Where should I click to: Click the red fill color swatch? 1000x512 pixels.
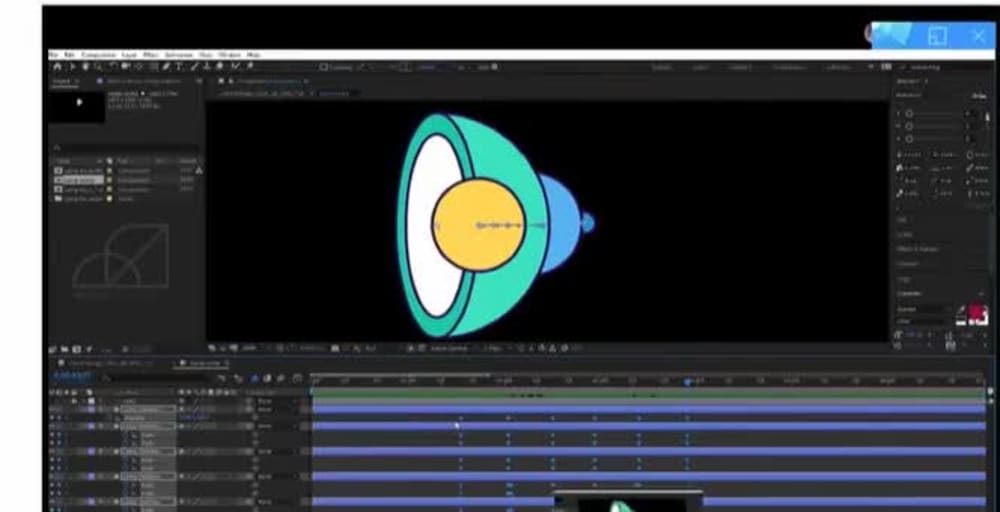978,312
